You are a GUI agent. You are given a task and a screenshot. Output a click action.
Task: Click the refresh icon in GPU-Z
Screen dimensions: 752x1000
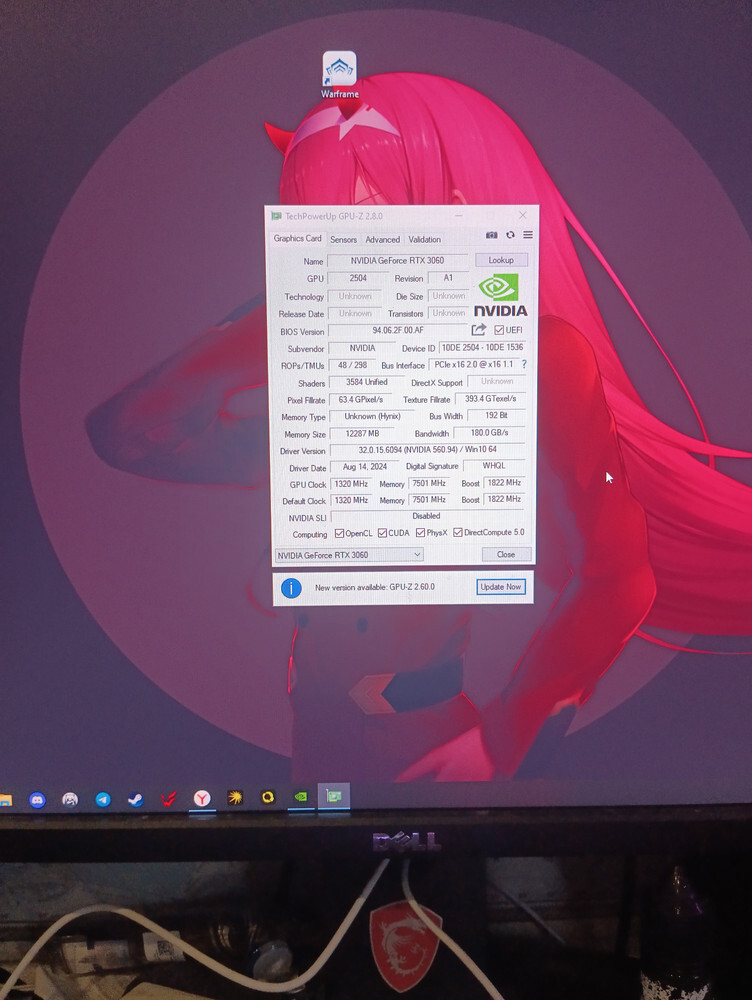point(510,235)
